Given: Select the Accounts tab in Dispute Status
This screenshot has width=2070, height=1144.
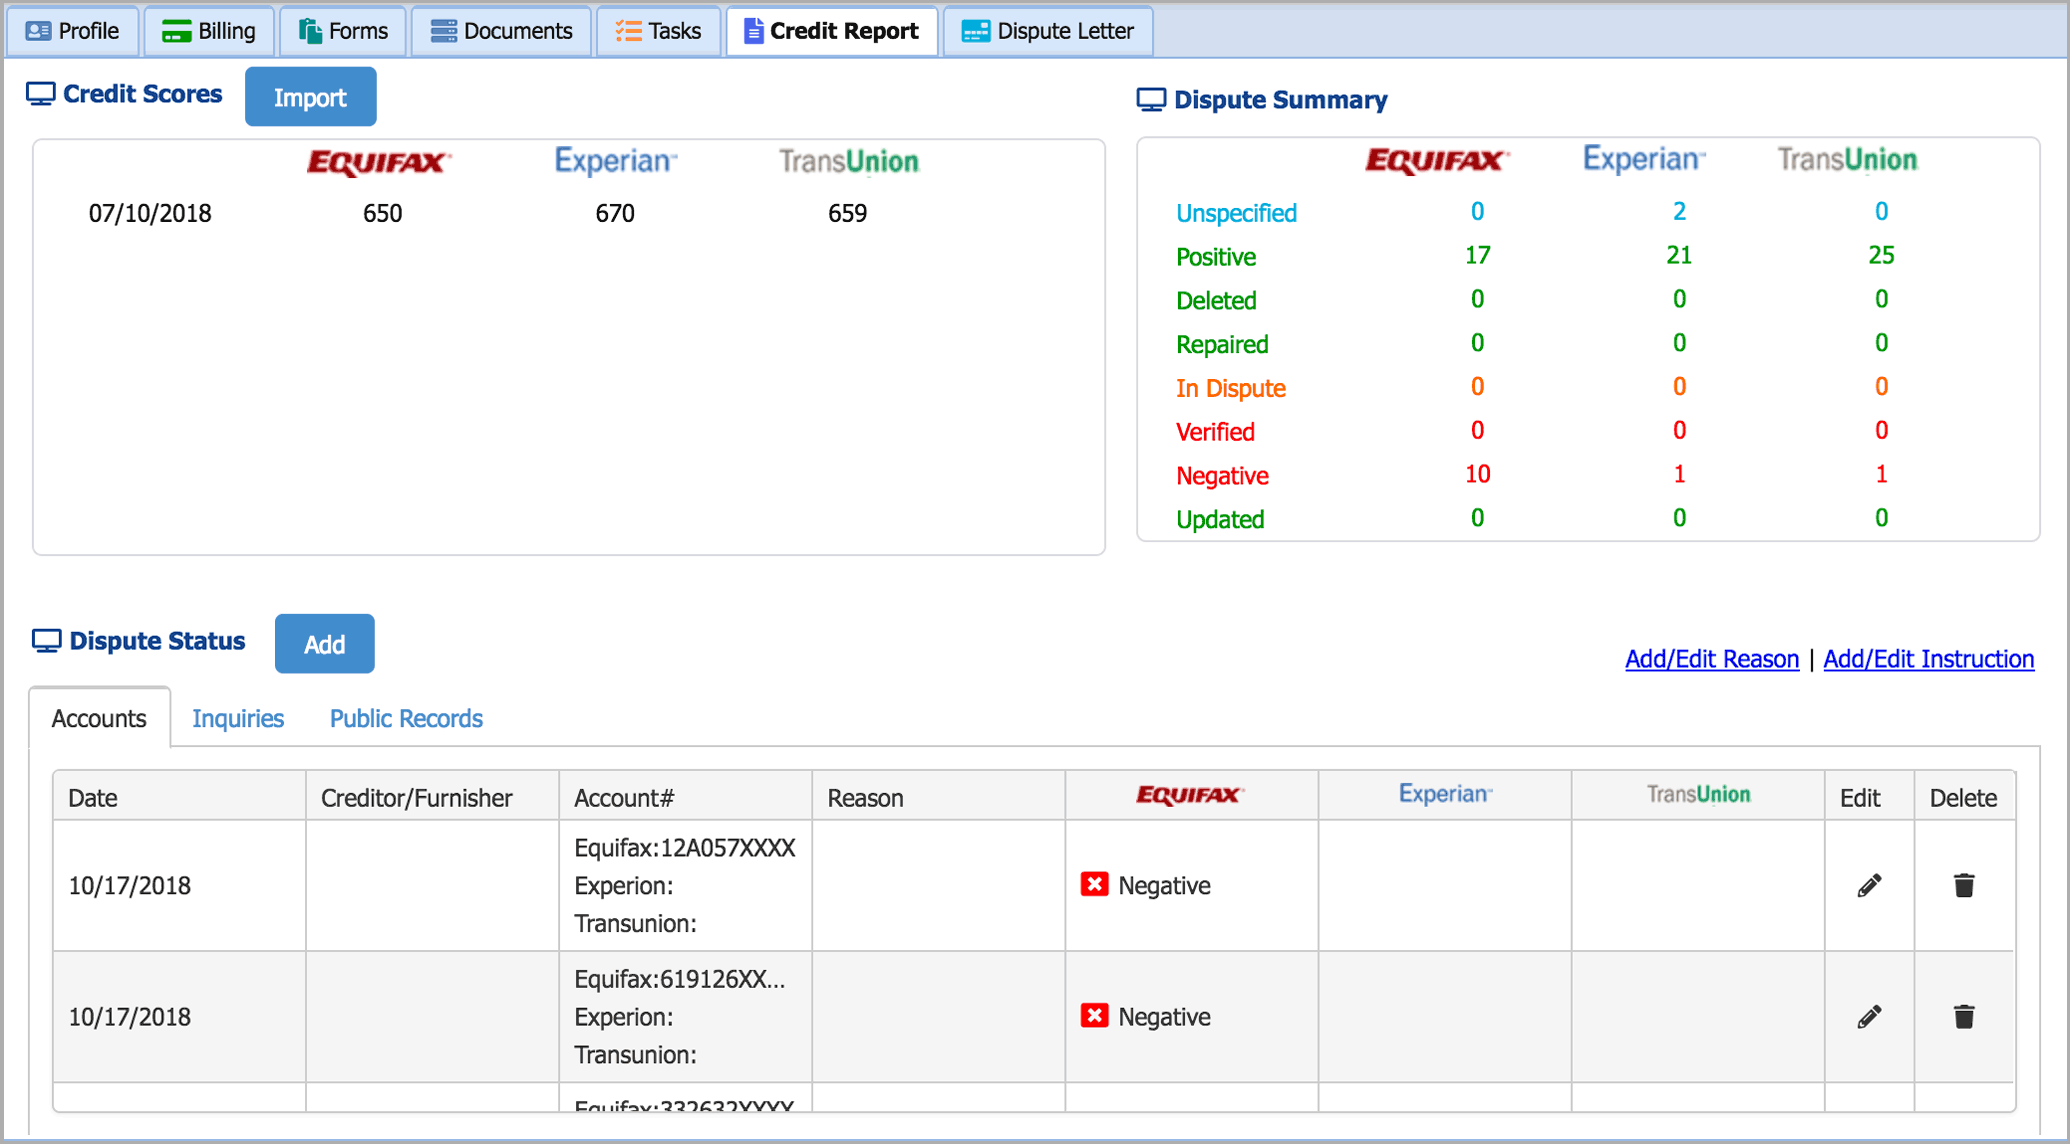Looking at the screenshot, I should (99, 718).
